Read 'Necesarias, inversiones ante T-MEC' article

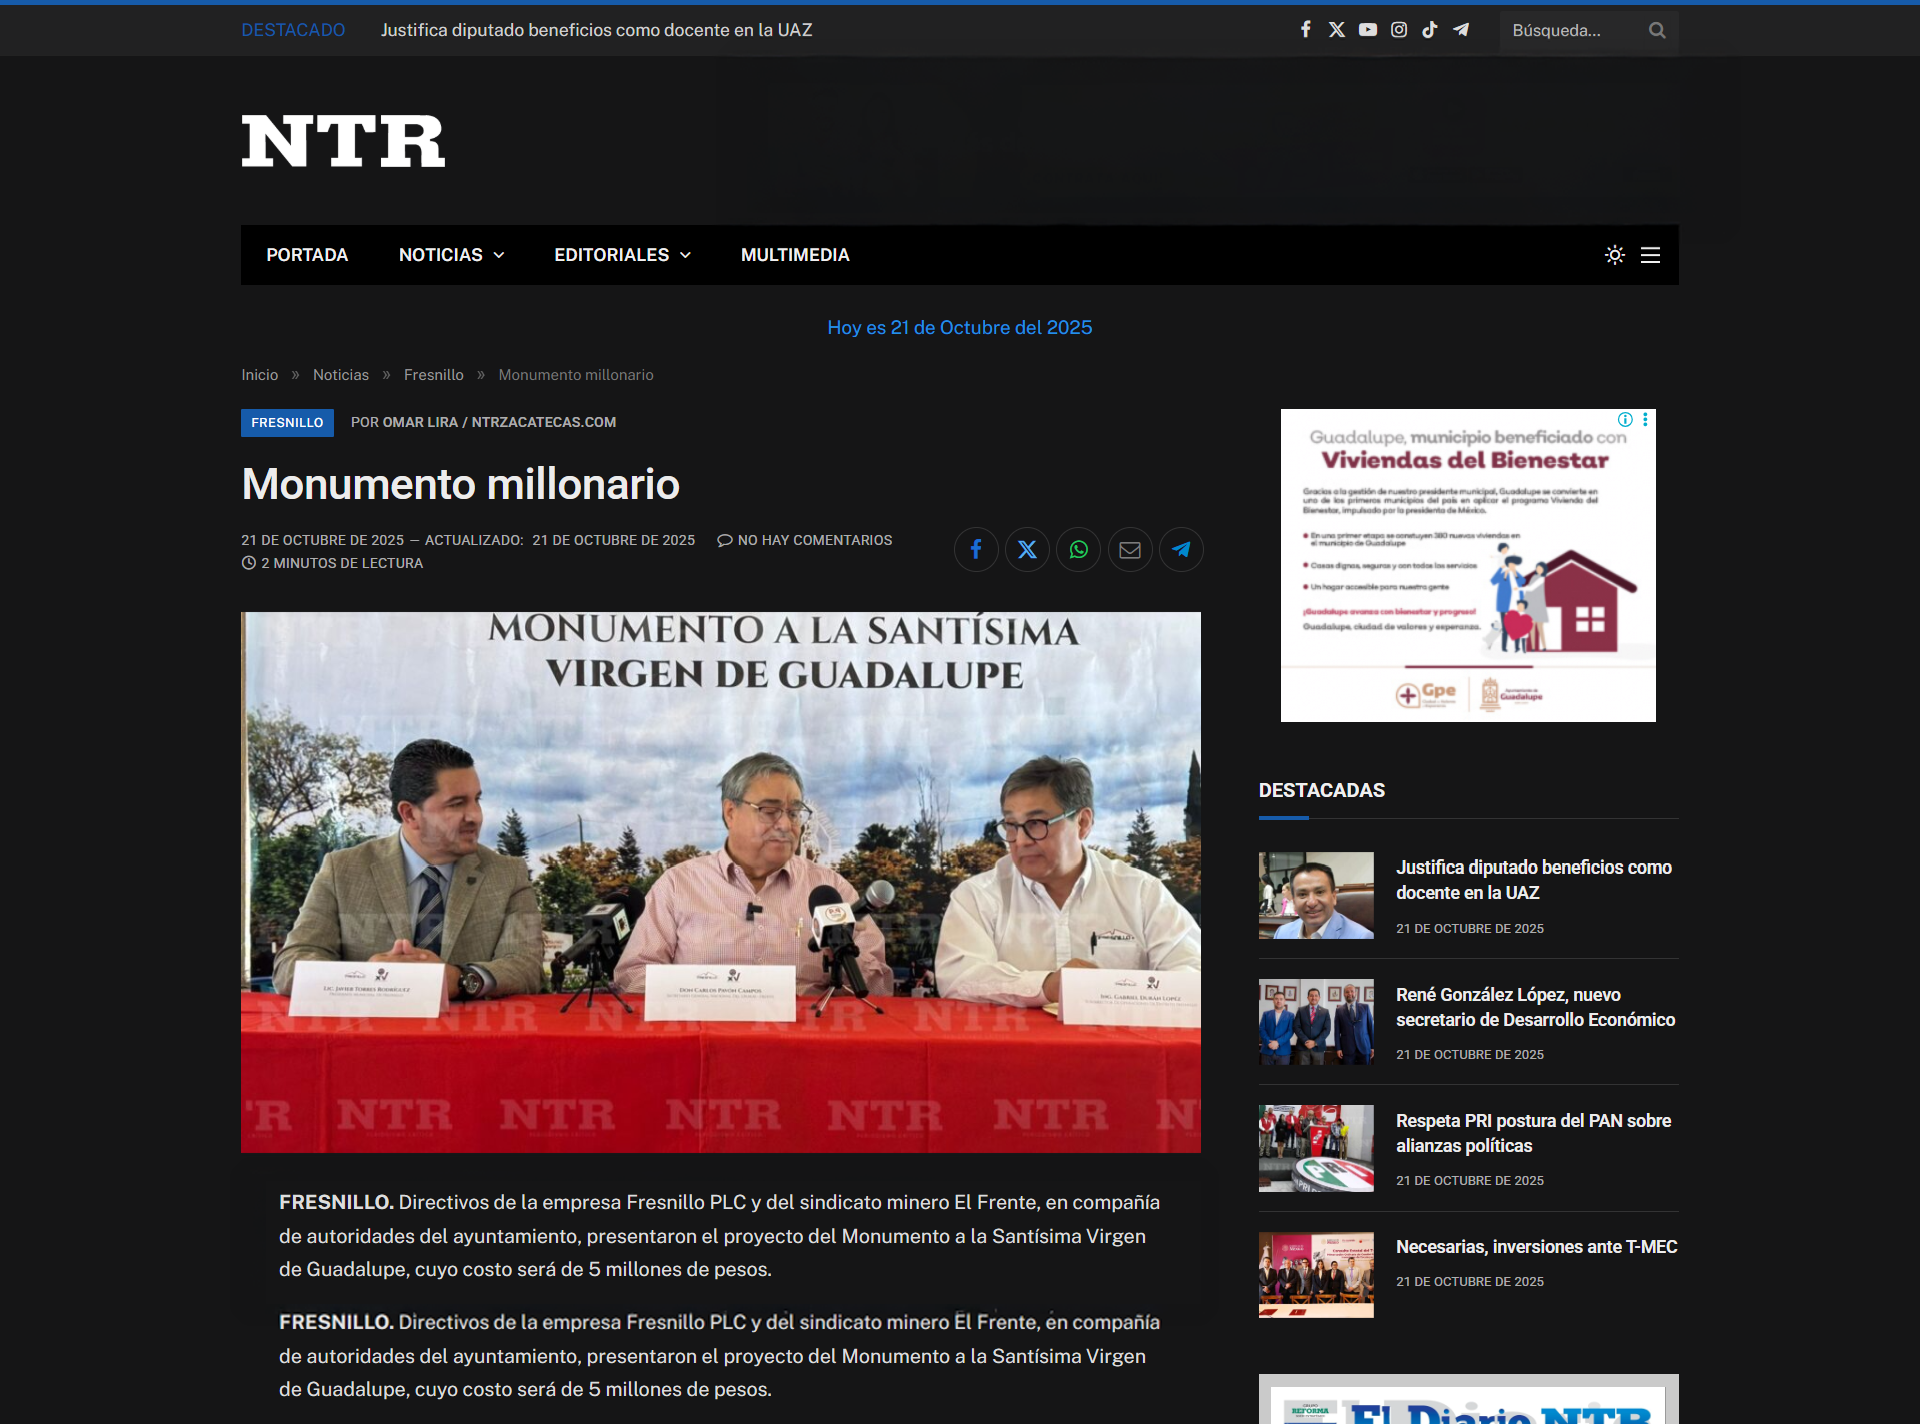[1537, 1247]
